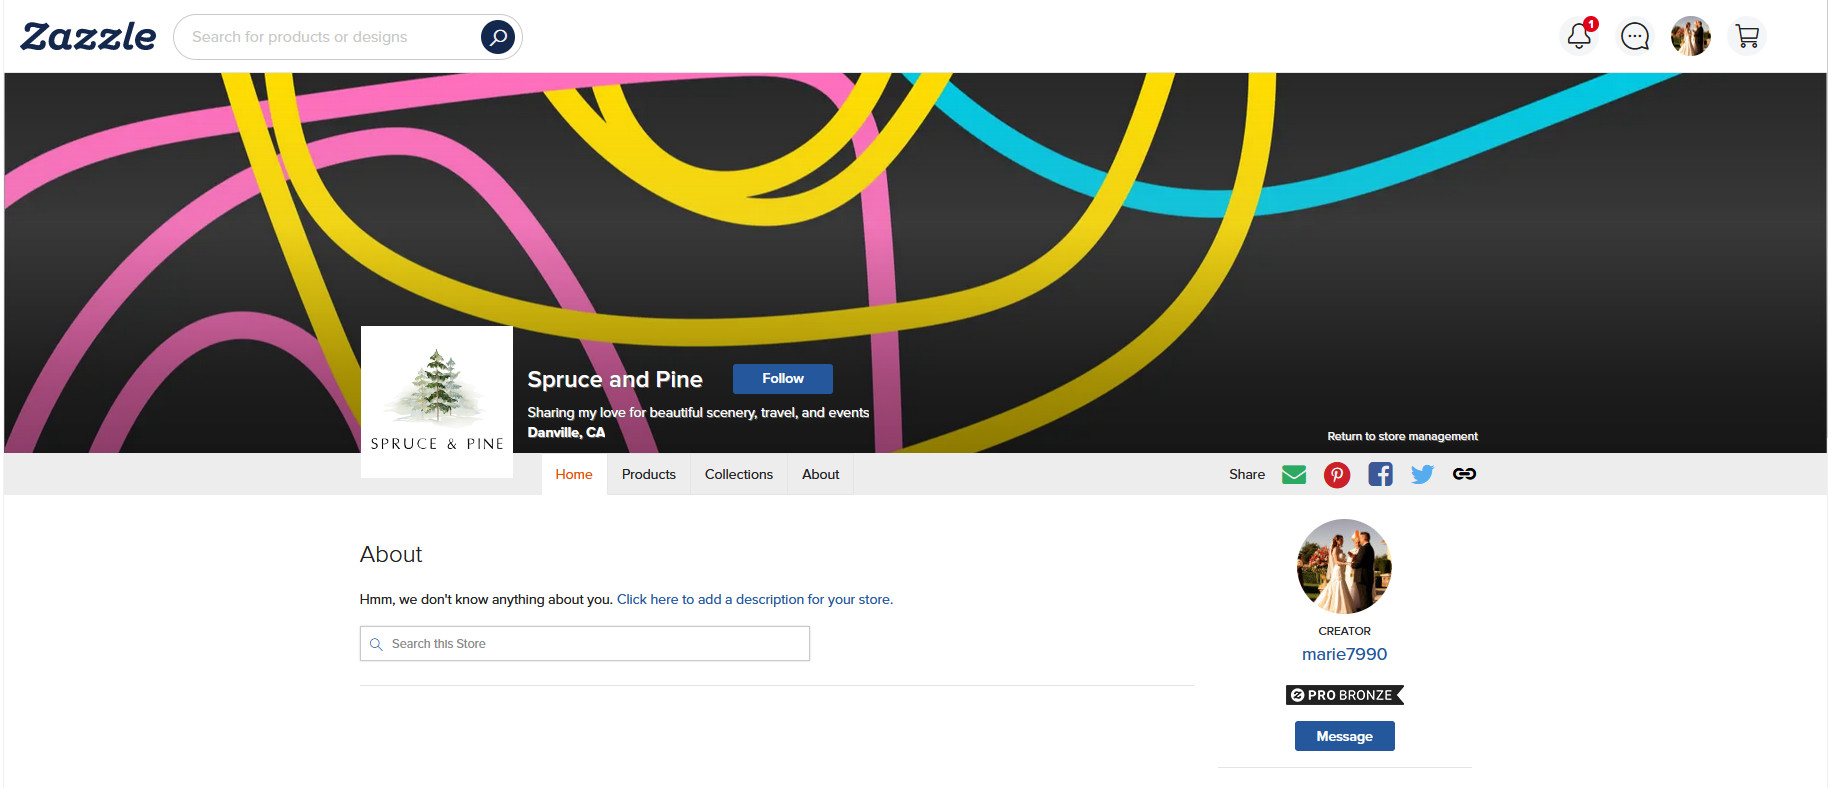This screenshot has width=1828, height=788.
Task: Click link to add a store description
Action: (x=755, y=599)
